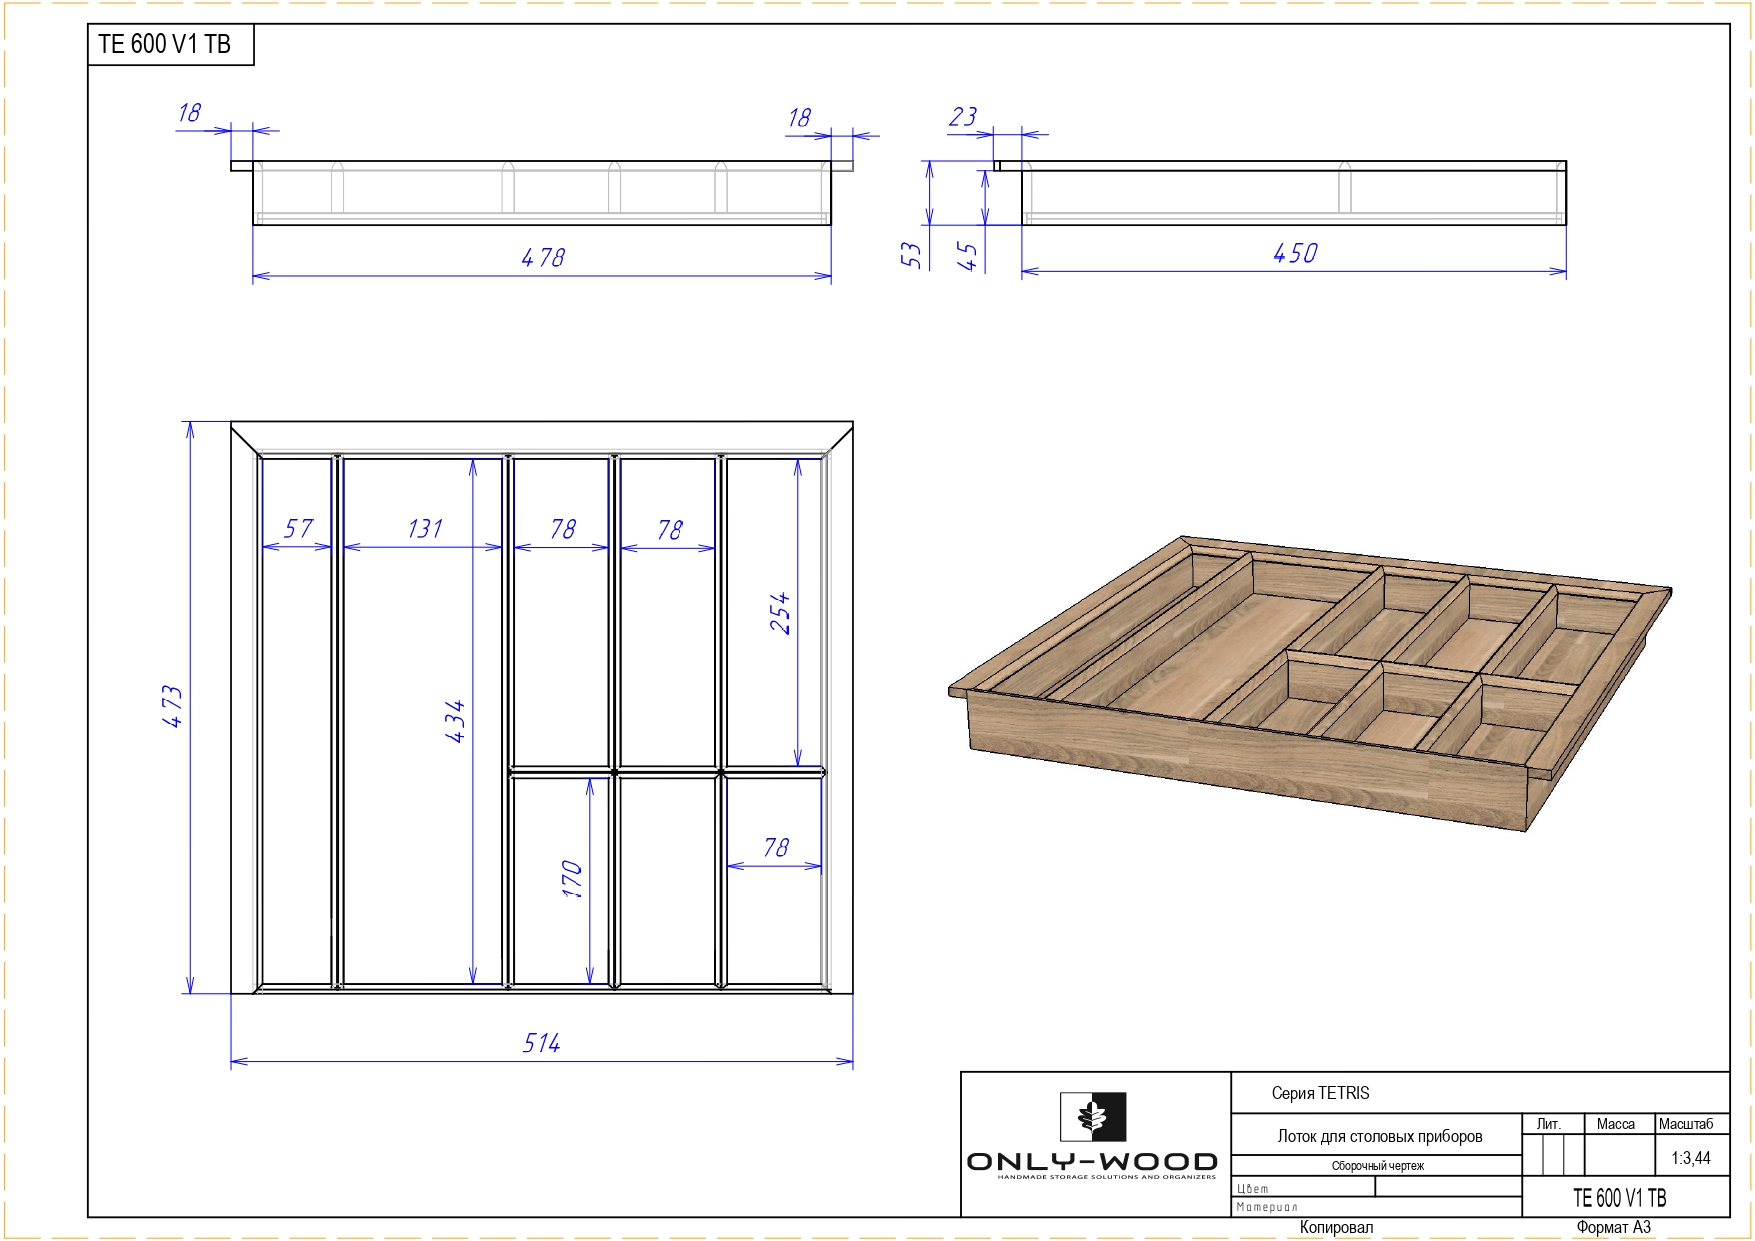Click the Серия TETRIS title cell

1320,1093
